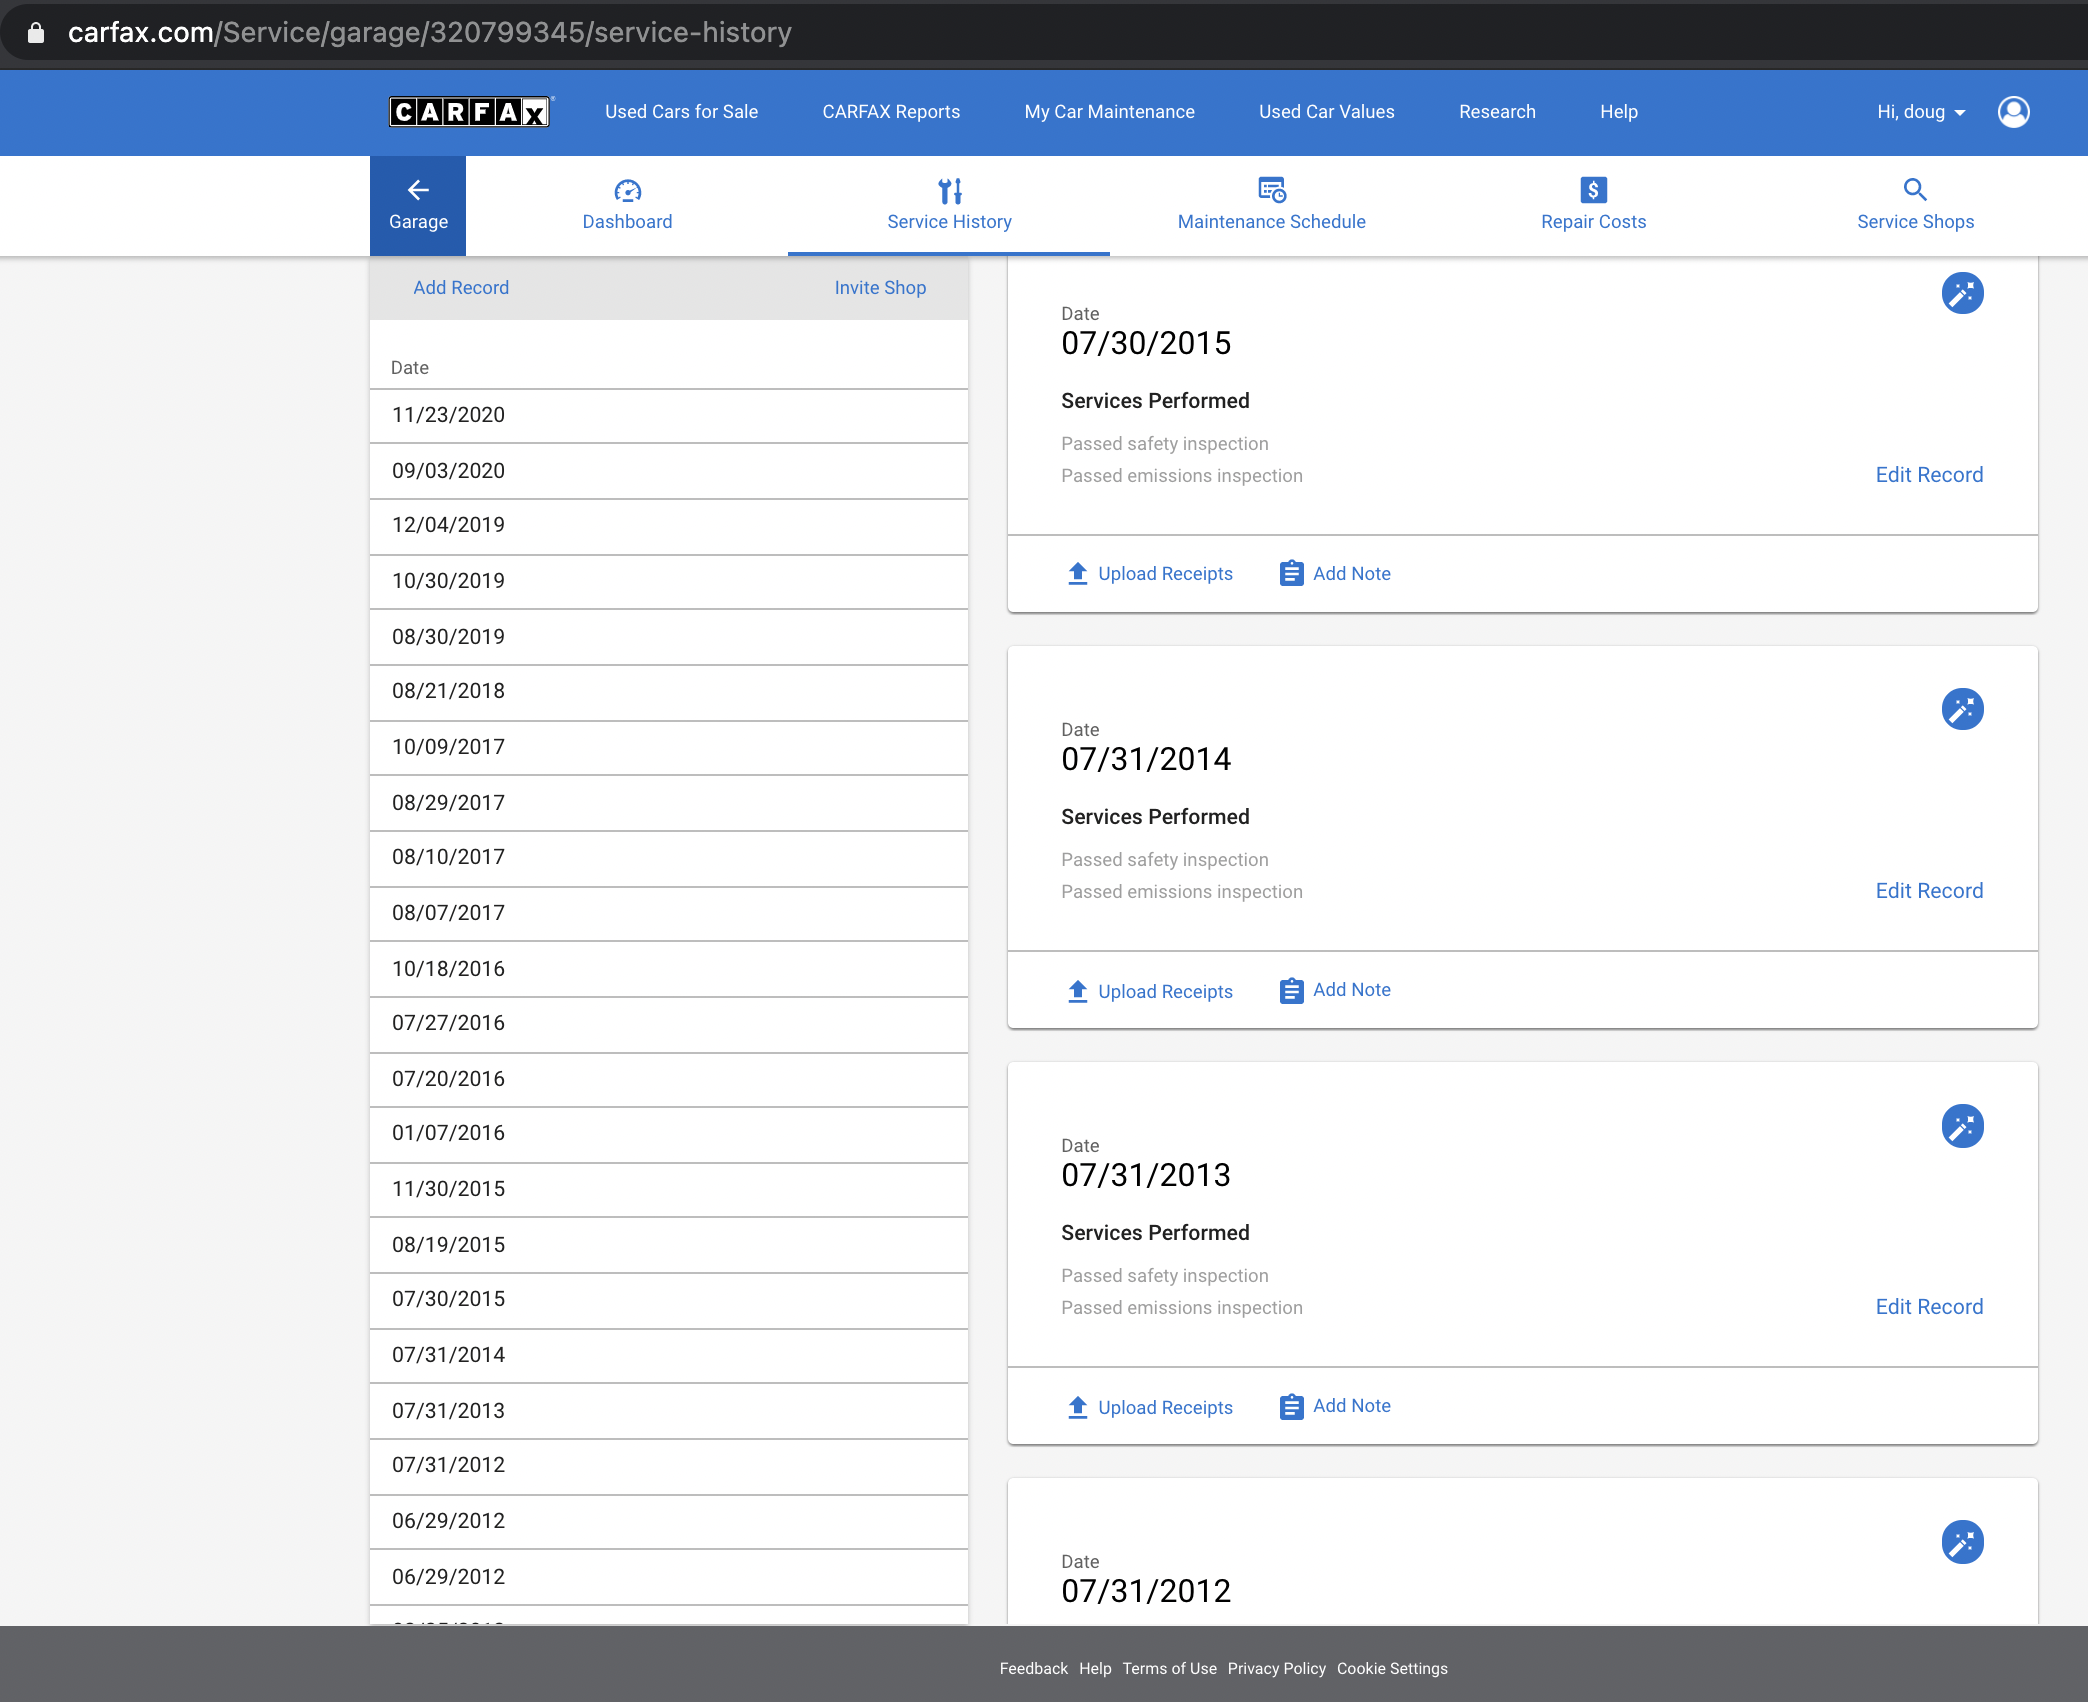
Task: Click magic wand icon on 07/31/2013 record
Action: (x=1962, y=1126)
